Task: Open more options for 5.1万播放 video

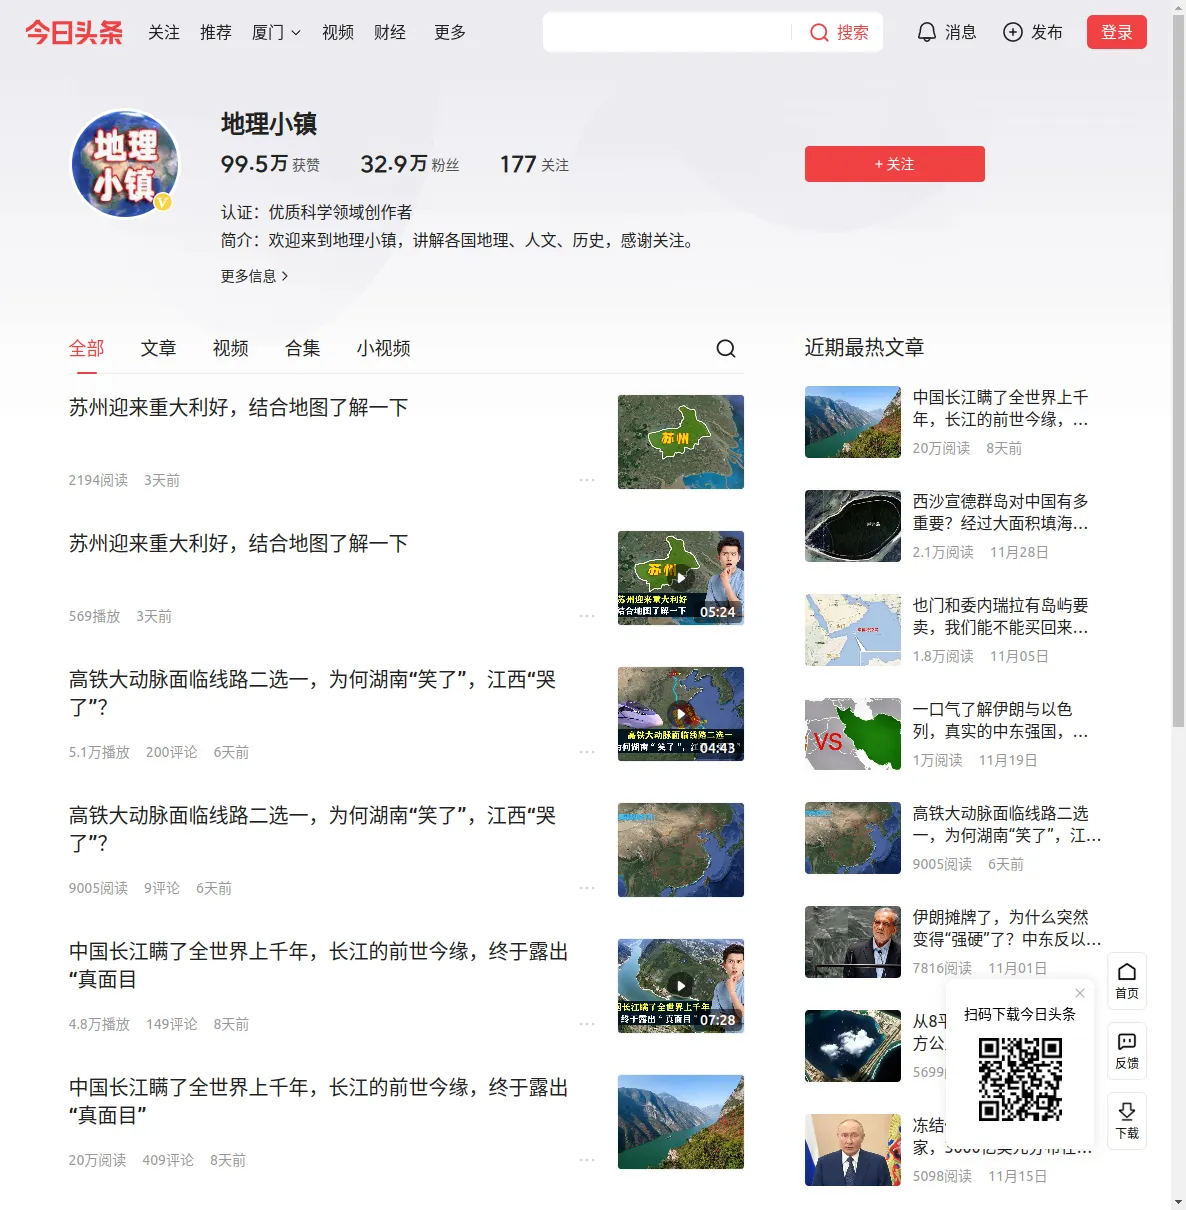Action: tap(587, 752)
